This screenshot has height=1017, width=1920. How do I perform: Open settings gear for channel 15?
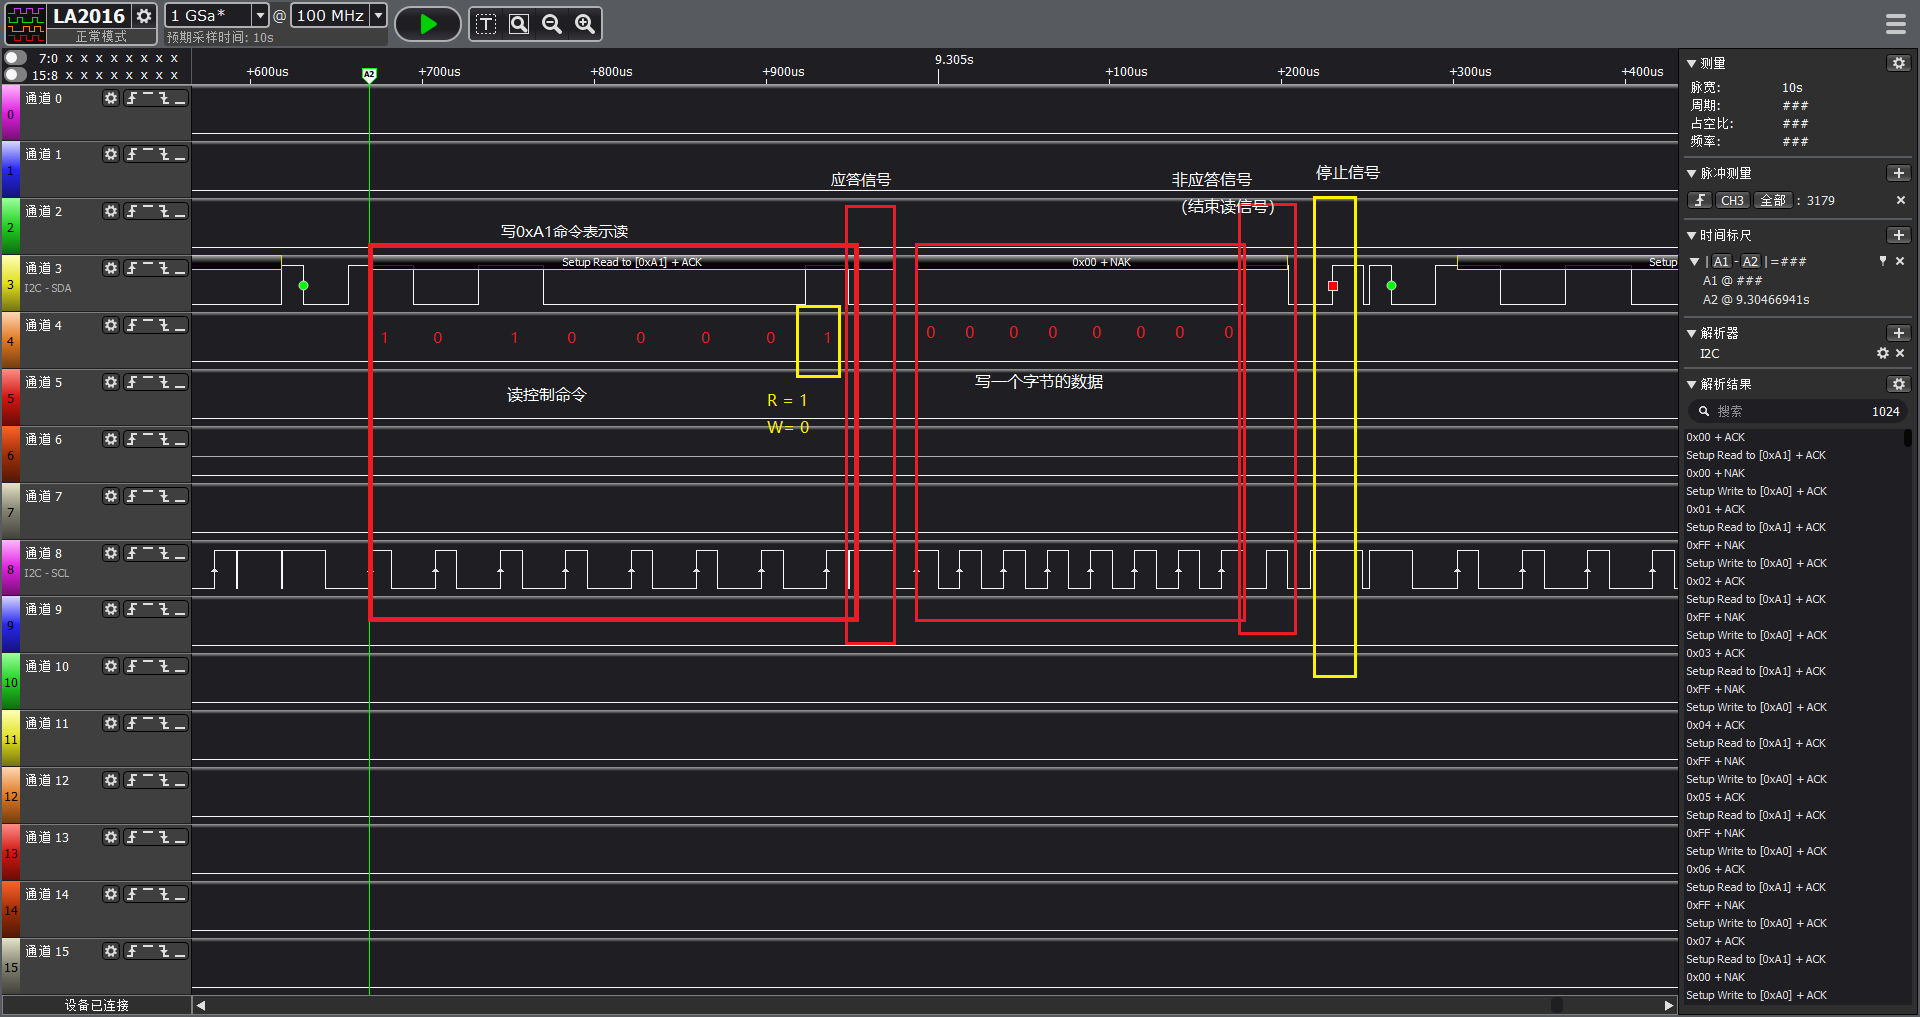[111, 951]
